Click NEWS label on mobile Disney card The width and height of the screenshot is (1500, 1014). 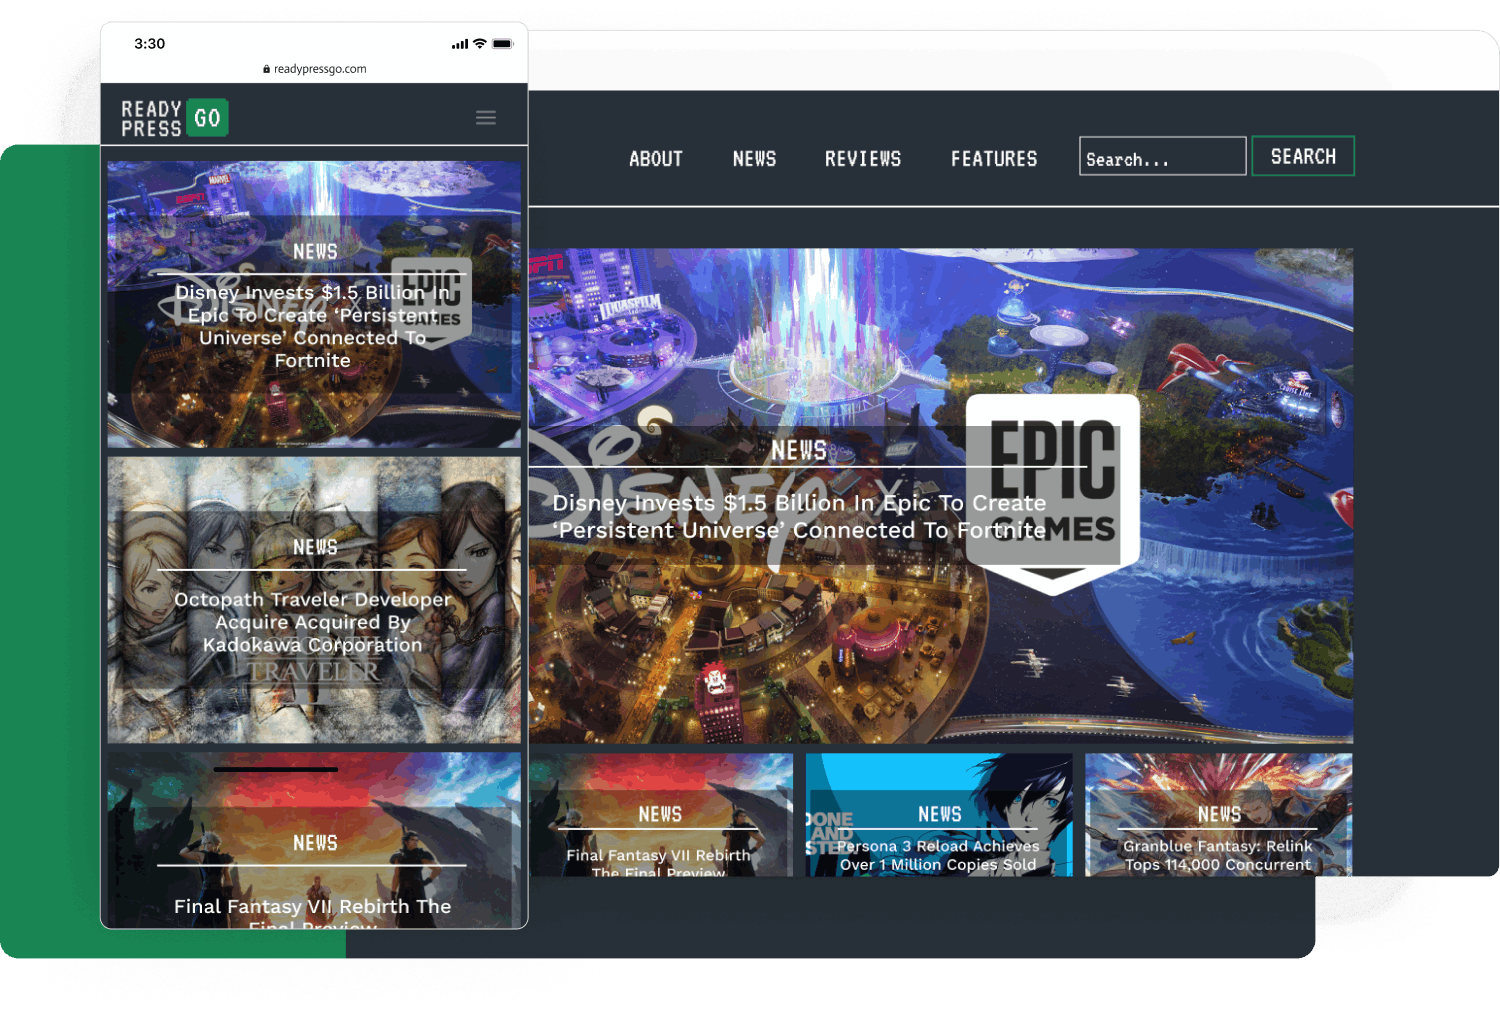pyautogui.click(x=315, y=252)
